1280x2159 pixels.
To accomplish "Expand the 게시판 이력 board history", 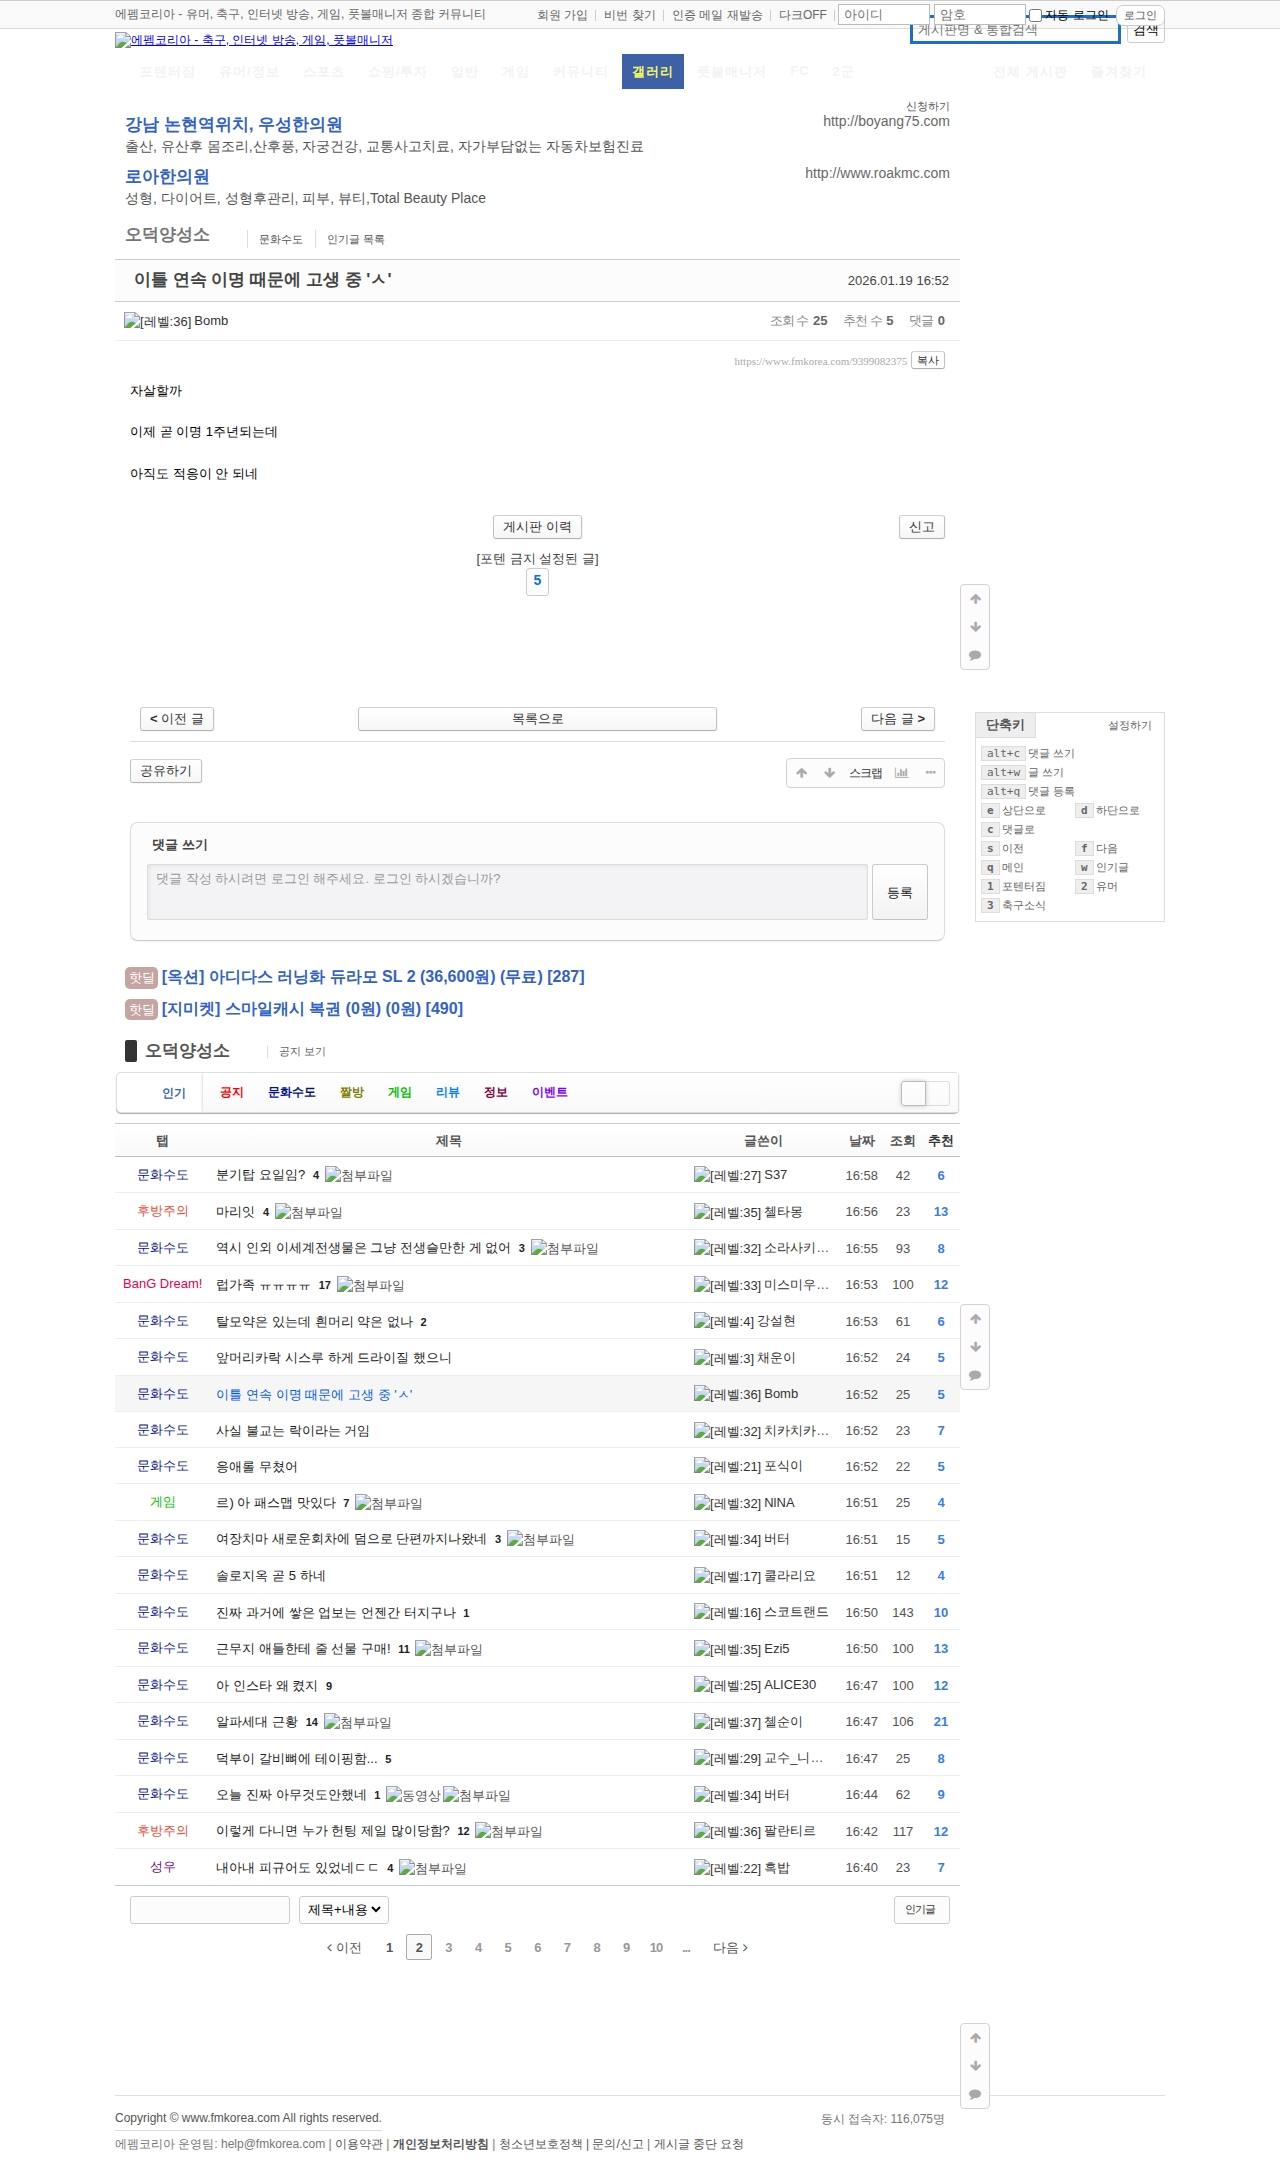I will 537,527.
